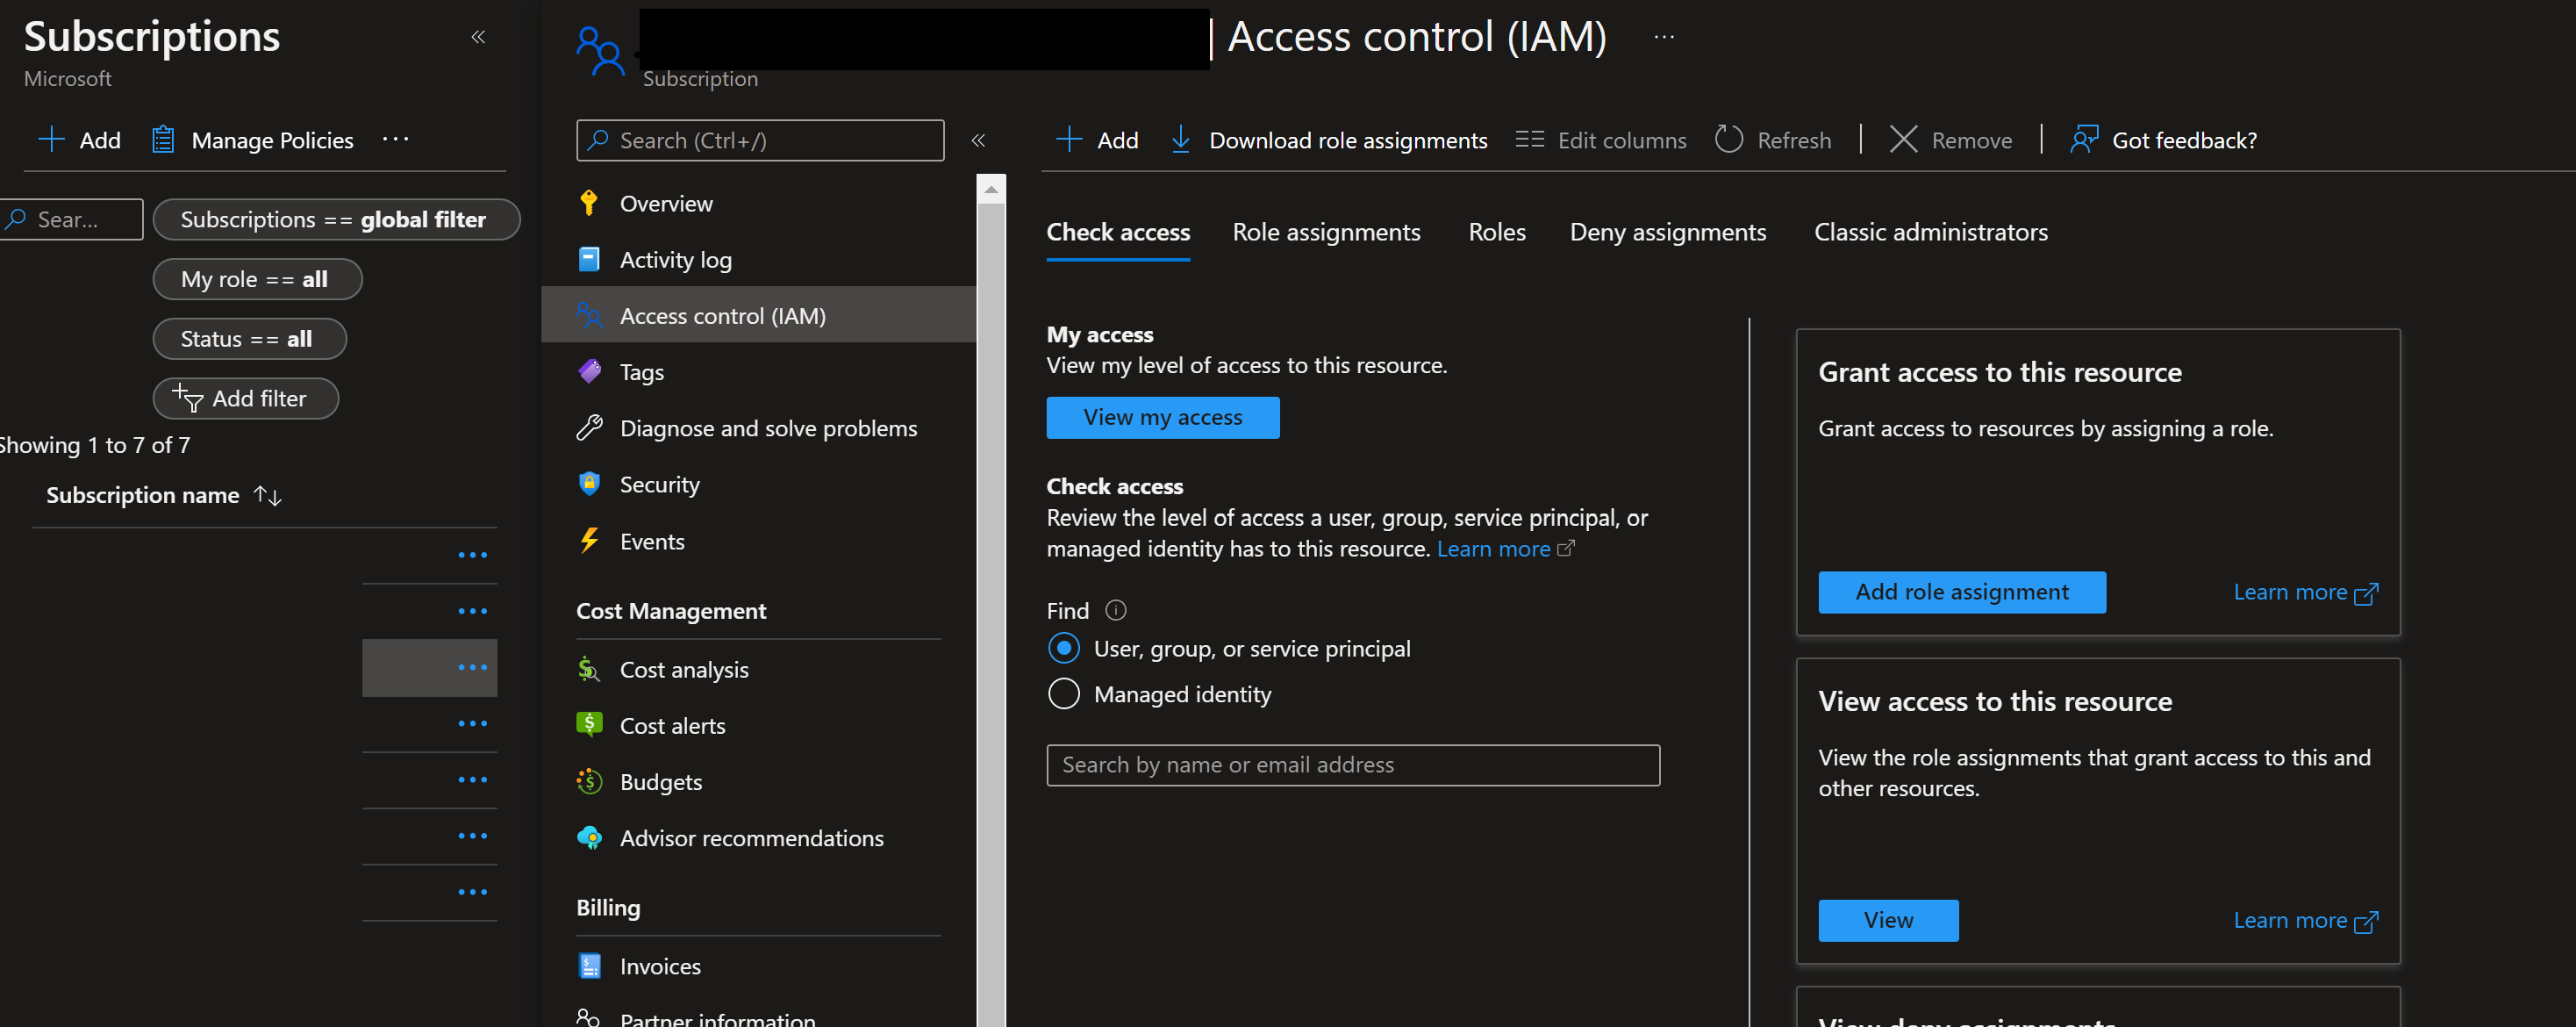The height and width of the screenshot is (1027, 2576).
Task: Toggle My role equals all filter
Action: pos(253,277)
